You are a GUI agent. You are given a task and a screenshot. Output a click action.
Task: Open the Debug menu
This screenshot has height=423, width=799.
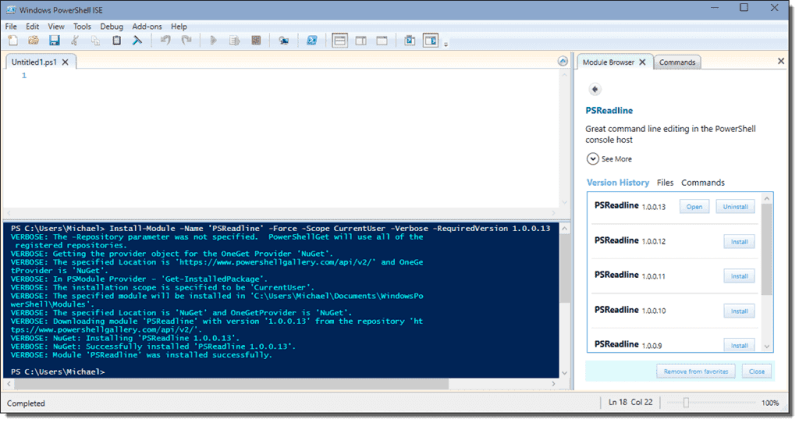pos(112,27)
